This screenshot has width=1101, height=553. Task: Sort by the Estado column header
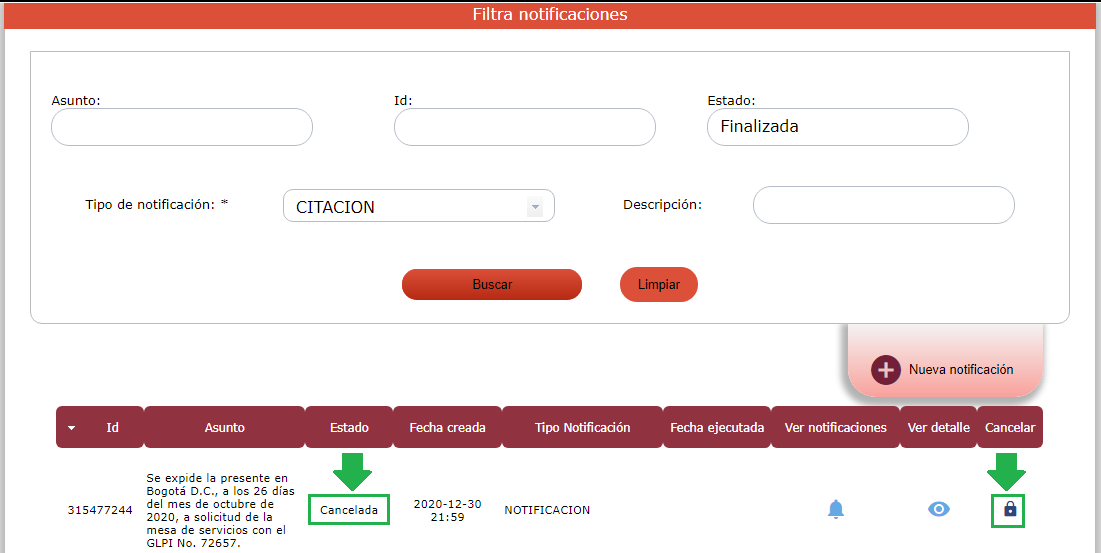[x=349, y=427]
